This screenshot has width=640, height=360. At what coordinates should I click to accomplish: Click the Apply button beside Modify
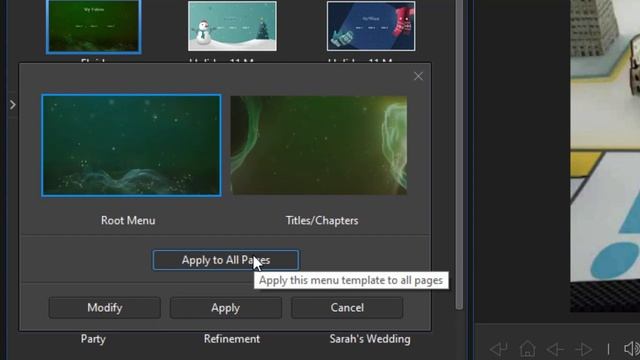(x=226, y=307)
